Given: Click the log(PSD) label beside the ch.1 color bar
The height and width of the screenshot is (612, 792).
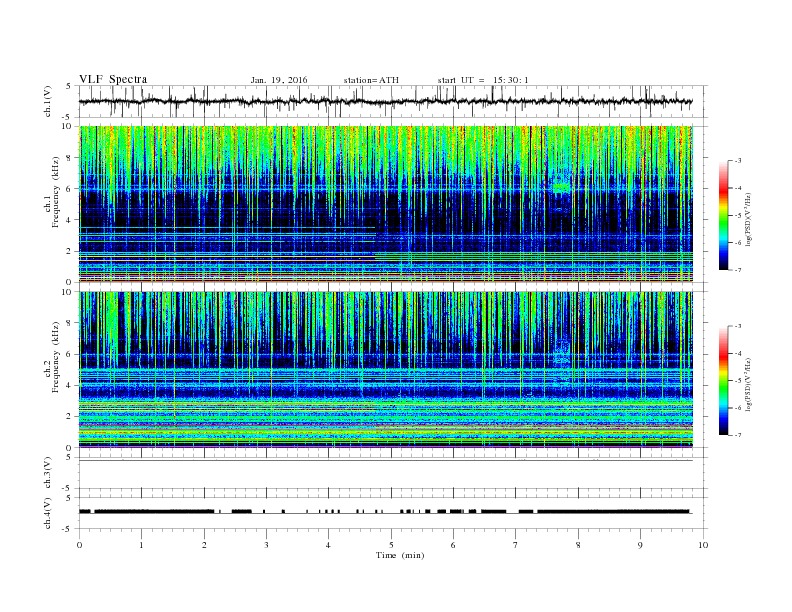Looking at the screenshot, I should (x=749, y=220).
